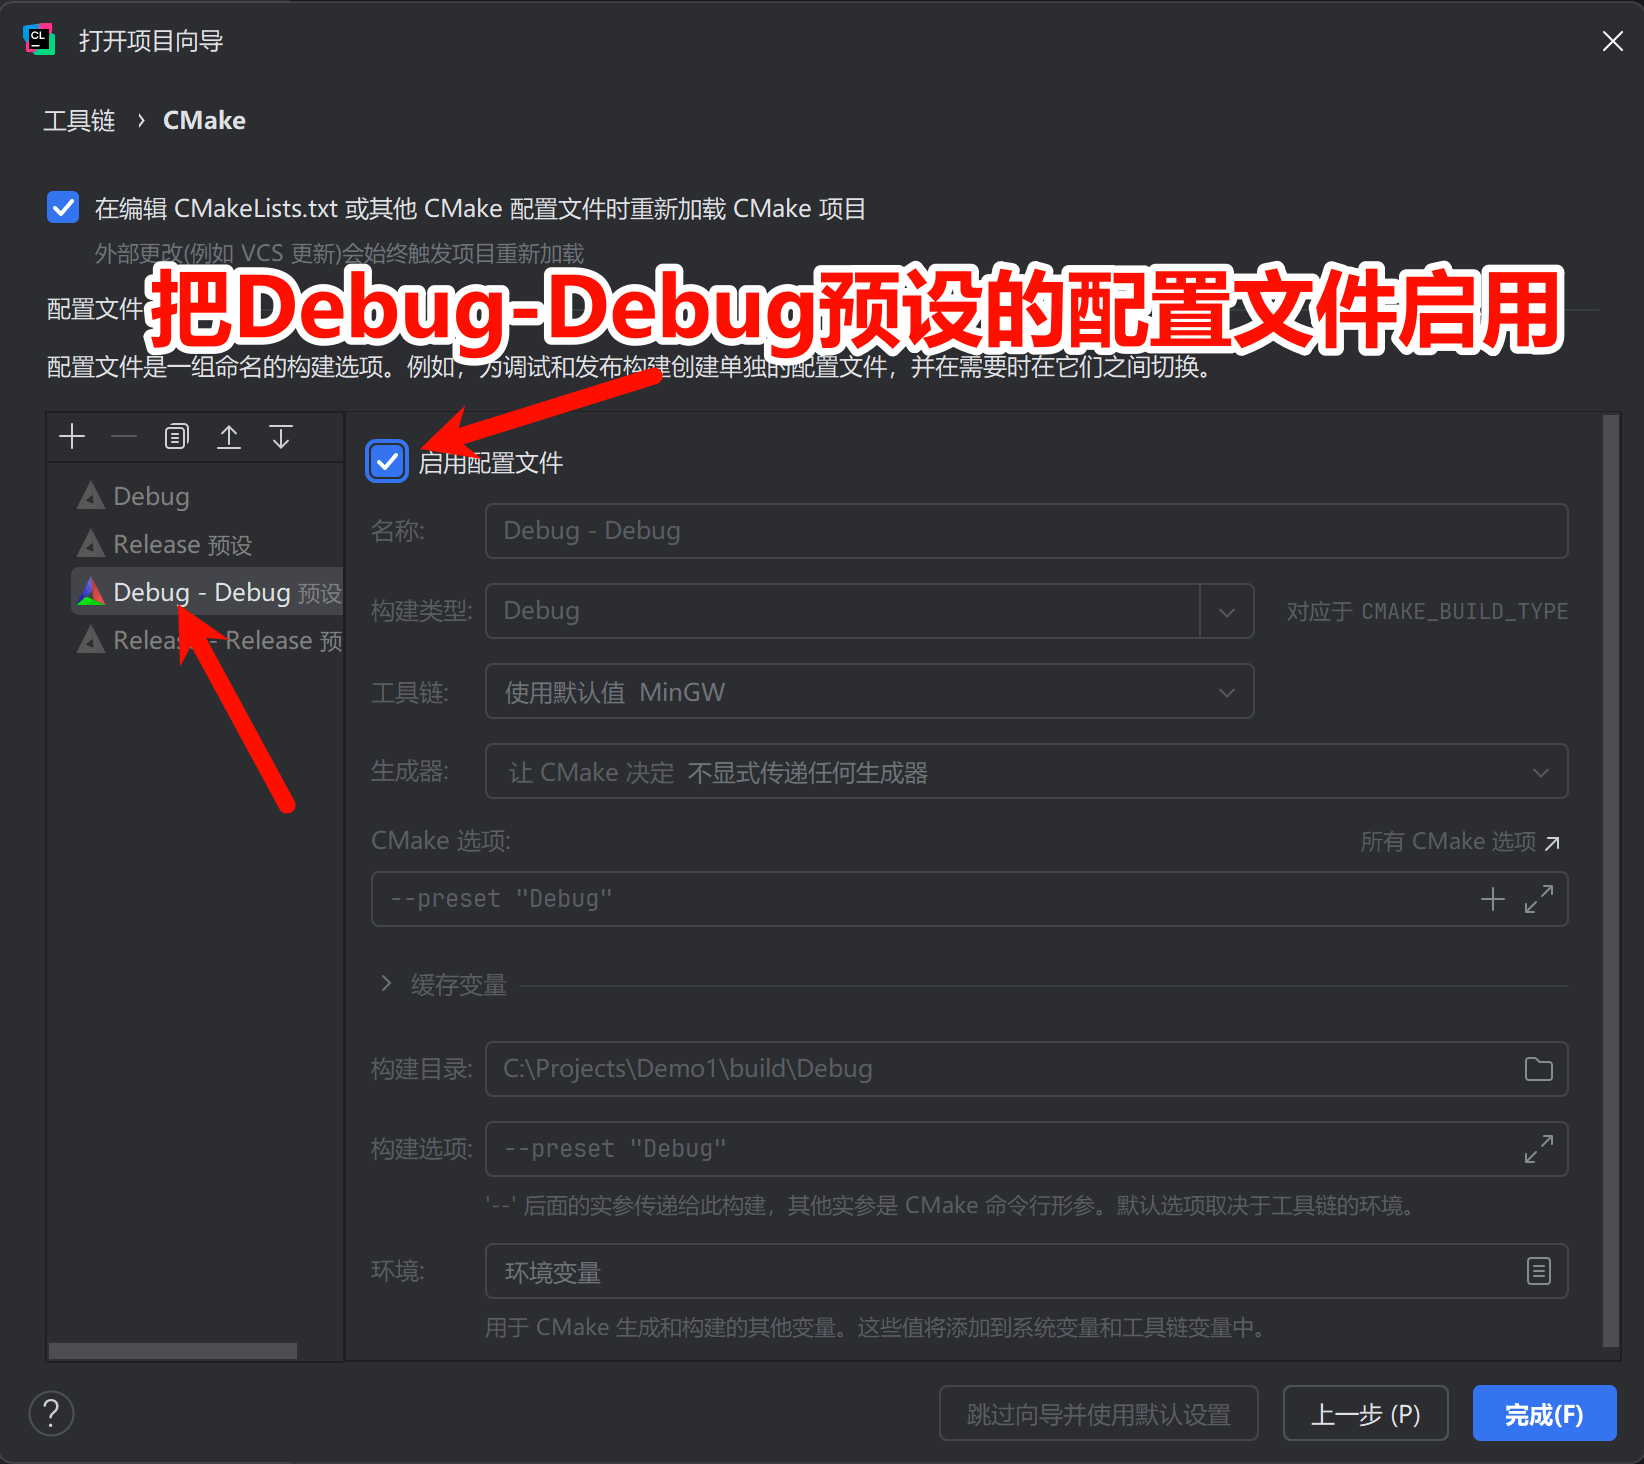Click the 完成(F) button
The image size is (1644, 1464).
point(1543,1413)
